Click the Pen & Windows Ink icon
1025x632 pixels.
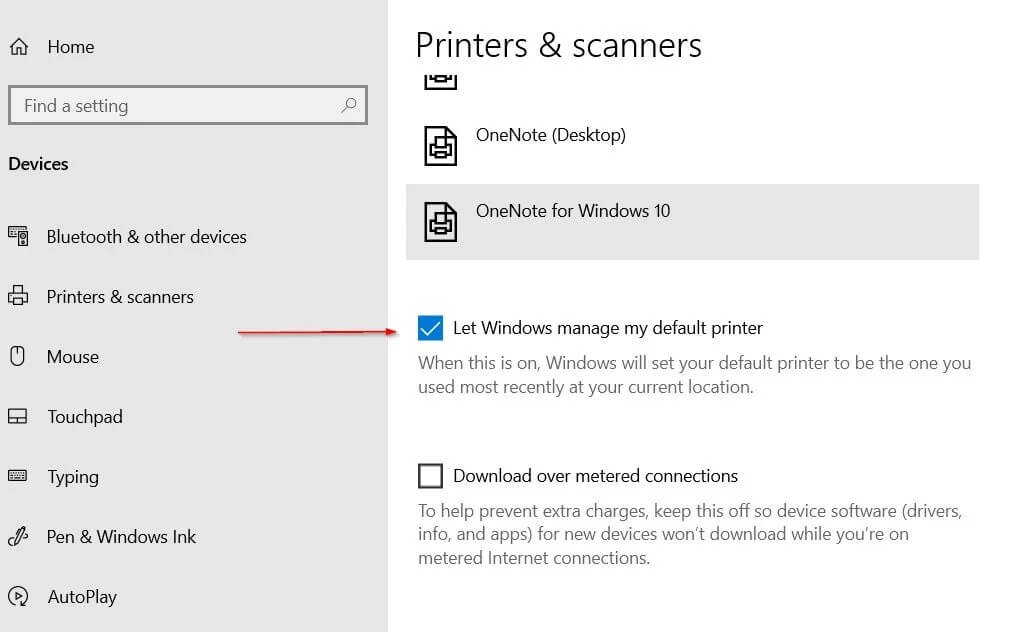[18, 537]
